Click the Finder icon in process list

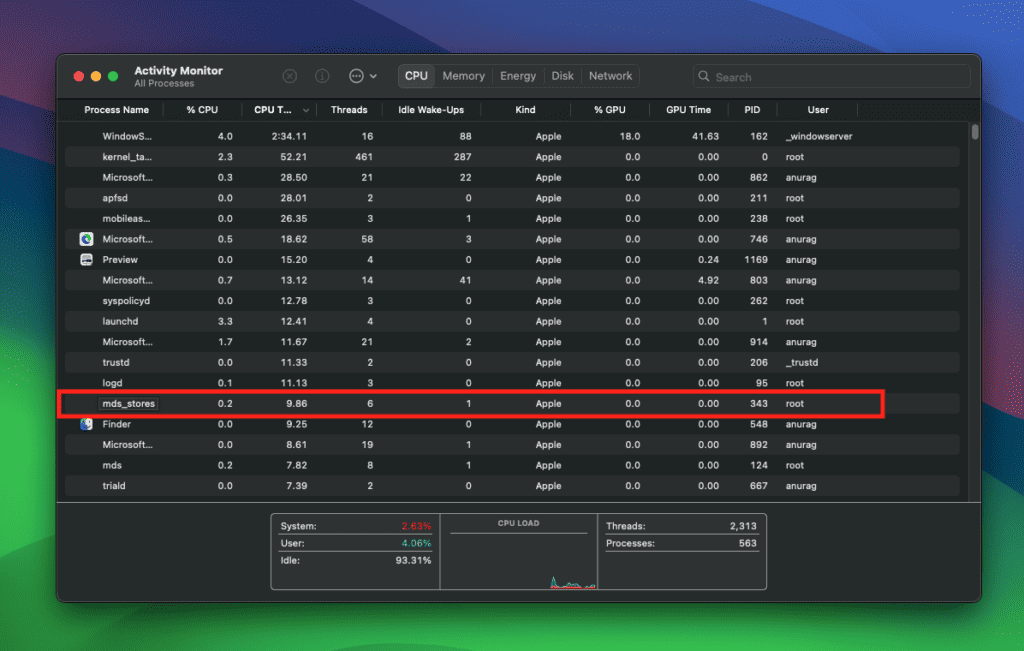tap(86, 424)
